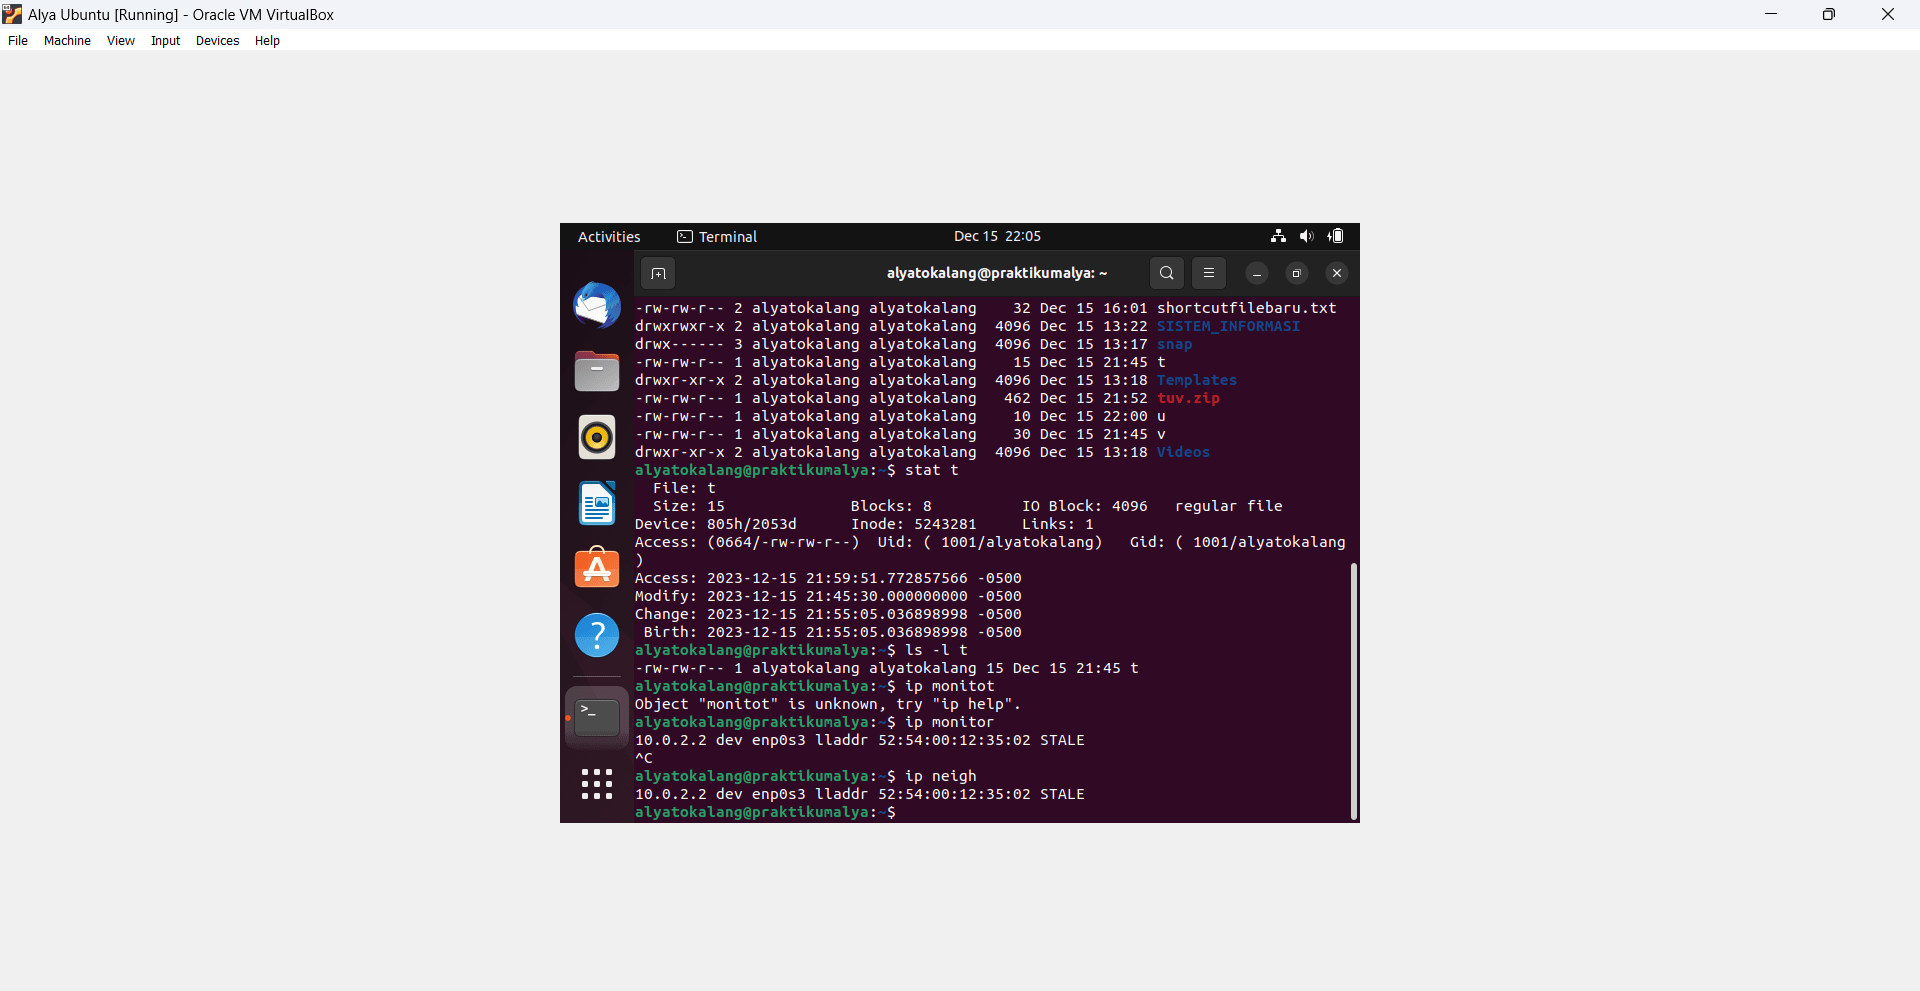Open LibreOffice Writer from the dock

pos(597,503)
